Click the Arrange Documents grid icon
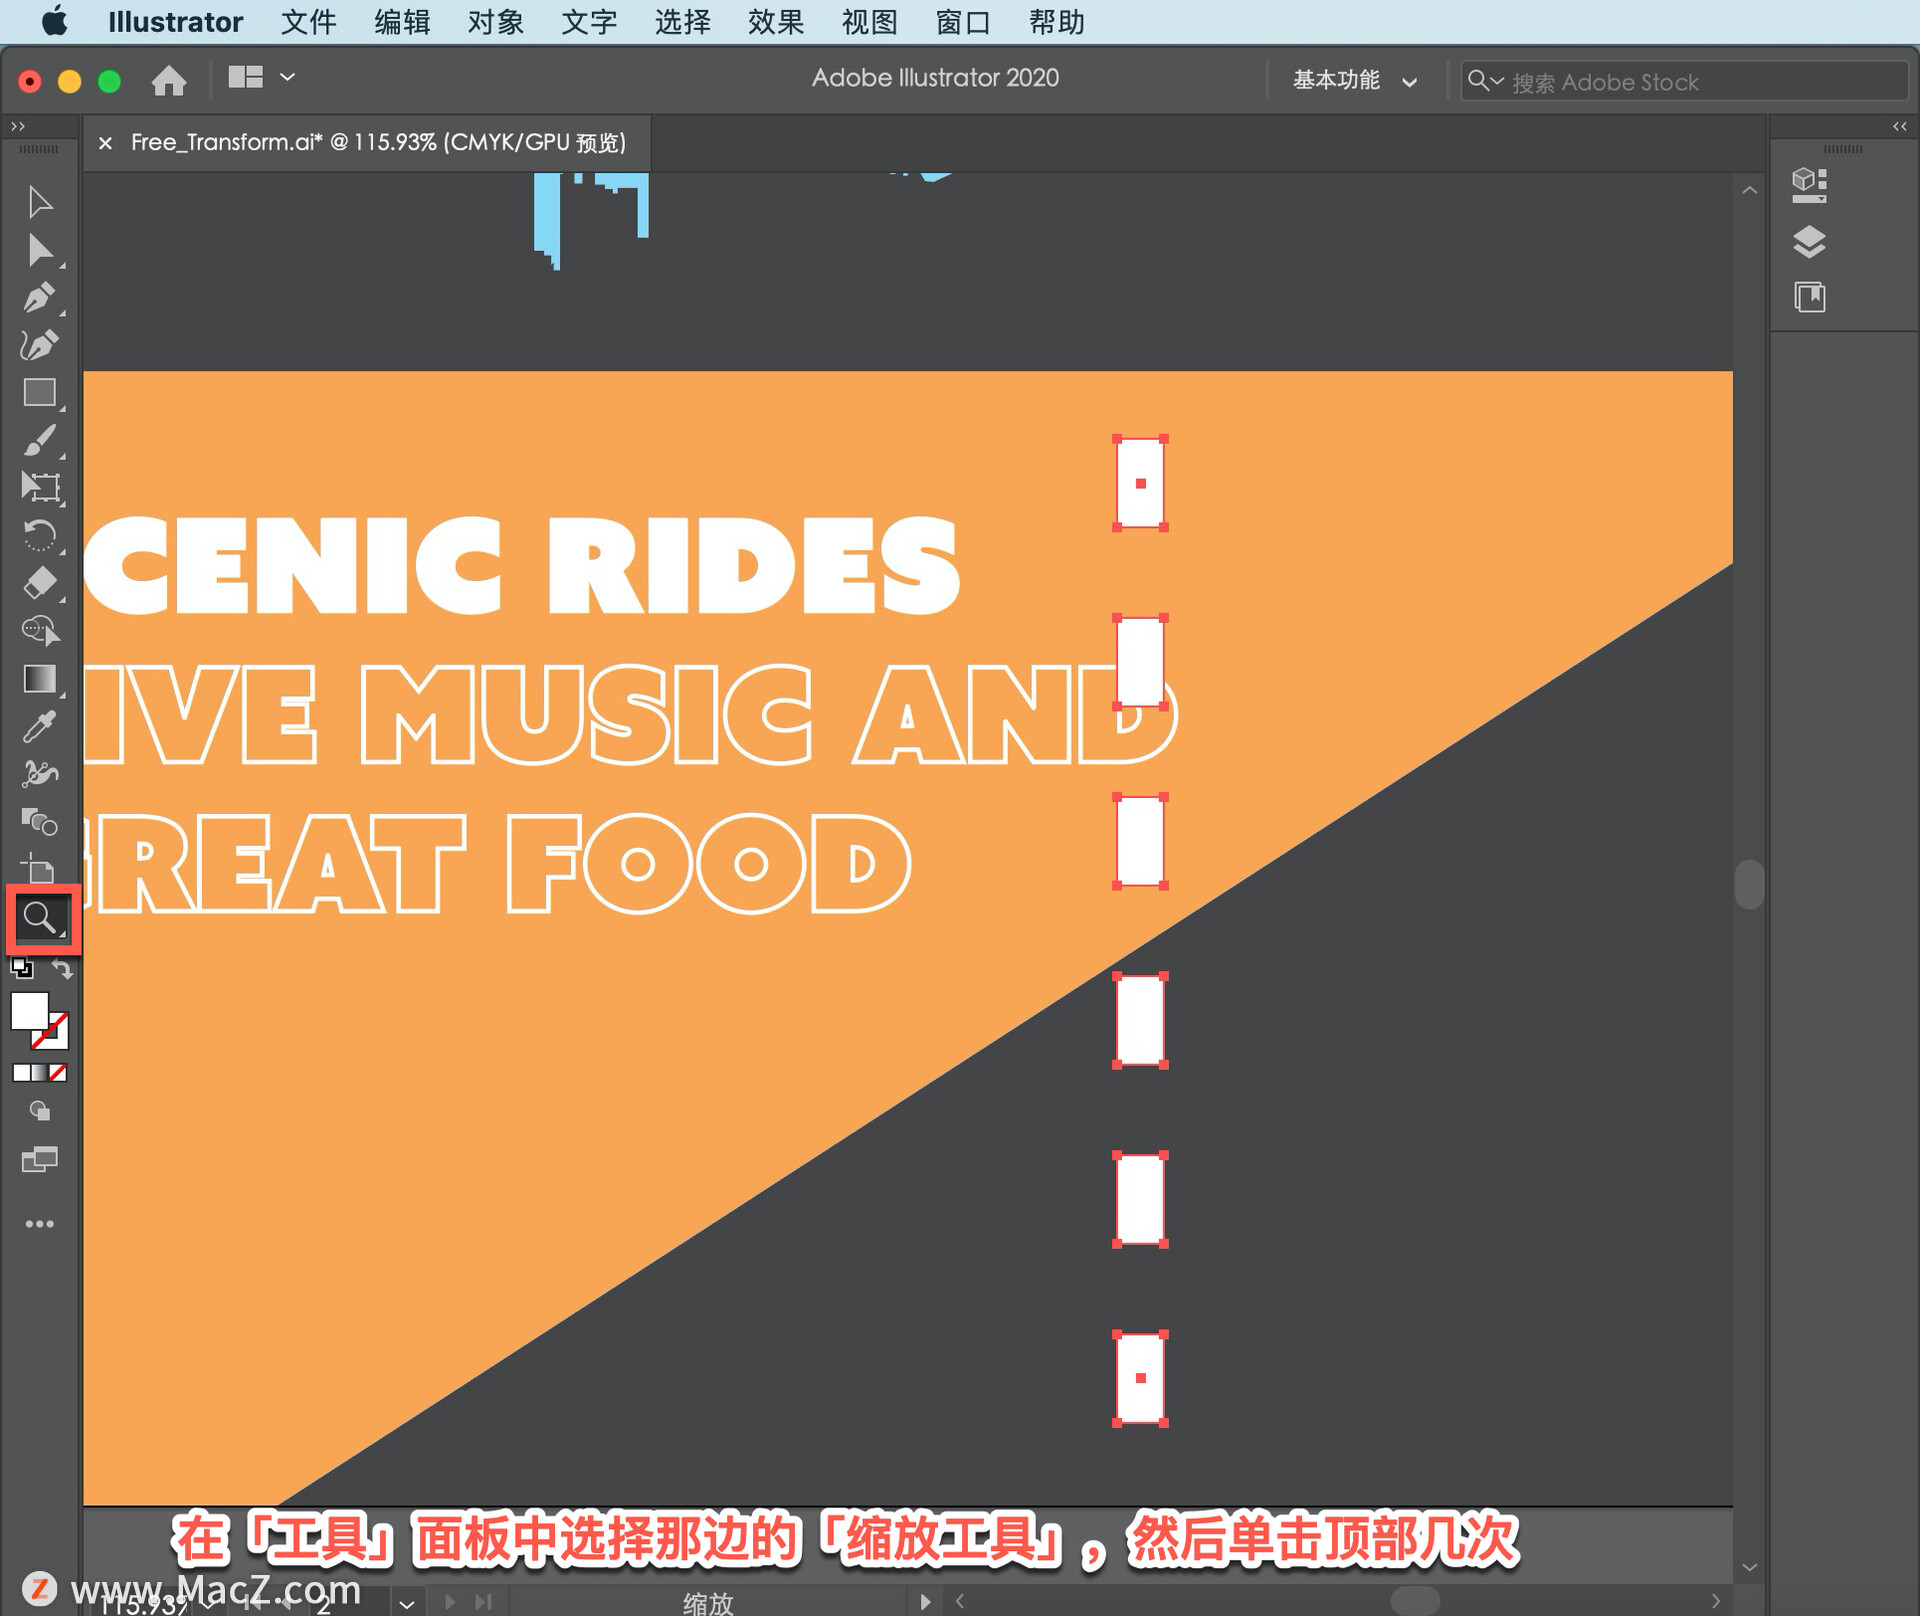Viewport: 1920px width, 1616px height. 245,77
